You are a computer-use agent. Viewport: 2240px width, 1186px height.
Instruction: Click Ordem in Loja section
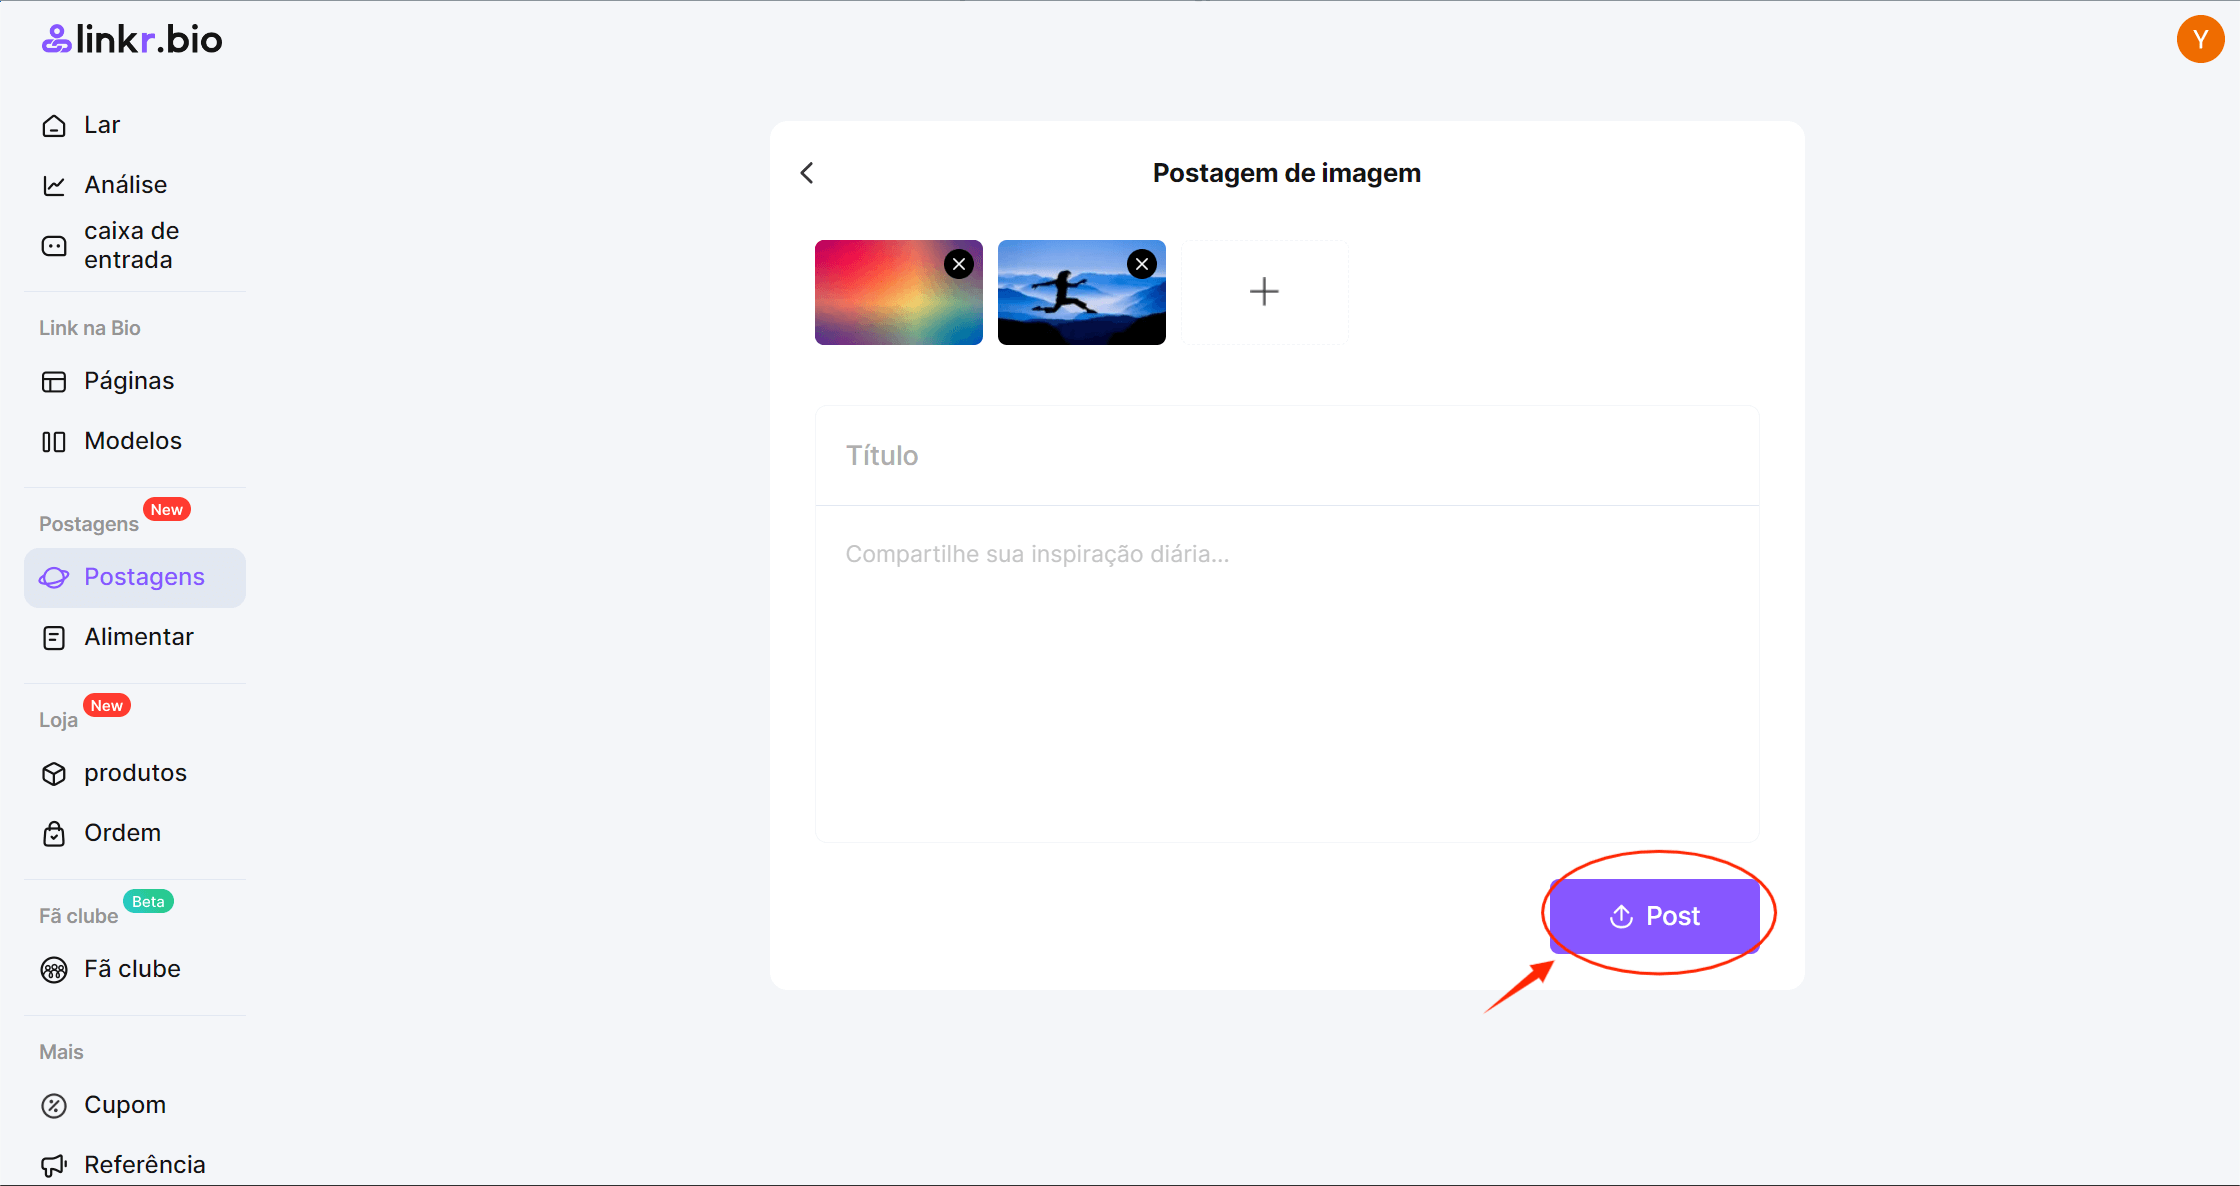point(123,831)
